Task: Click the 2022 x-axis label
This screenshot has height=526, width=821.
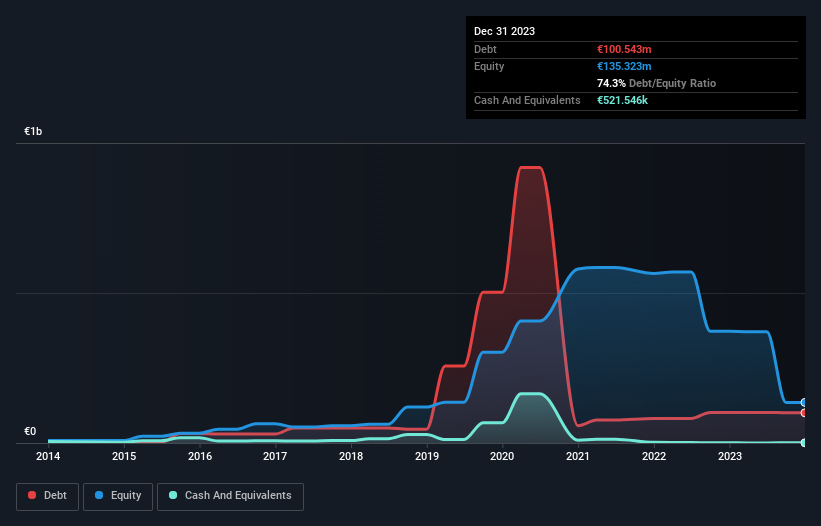Action: [654, 456]
